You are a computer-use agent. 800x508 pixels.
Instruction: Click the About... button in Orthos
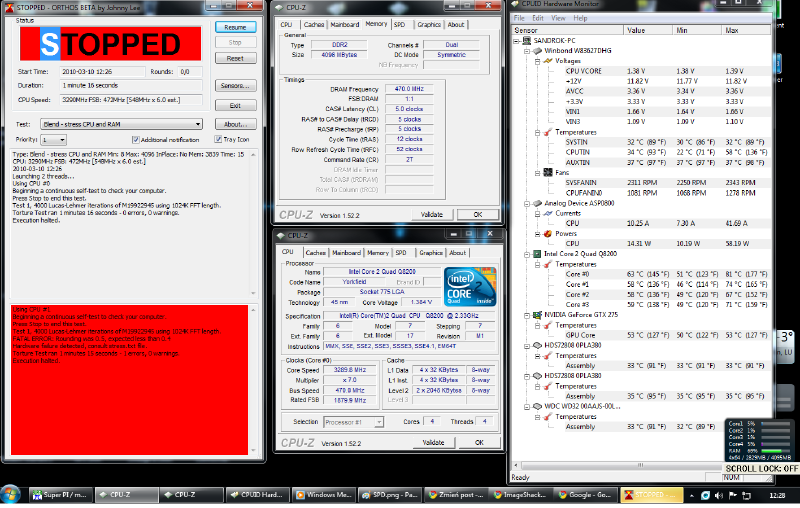point(235,124)
